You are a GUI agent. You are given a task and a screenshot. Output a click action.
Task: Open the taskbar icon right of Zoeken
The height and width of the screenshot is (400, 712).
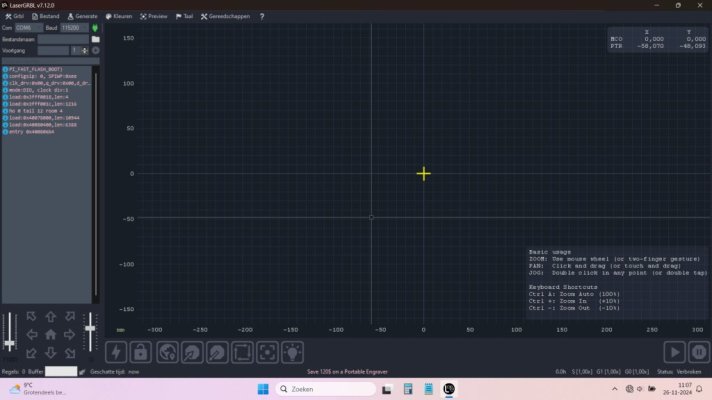pos(387,389)
